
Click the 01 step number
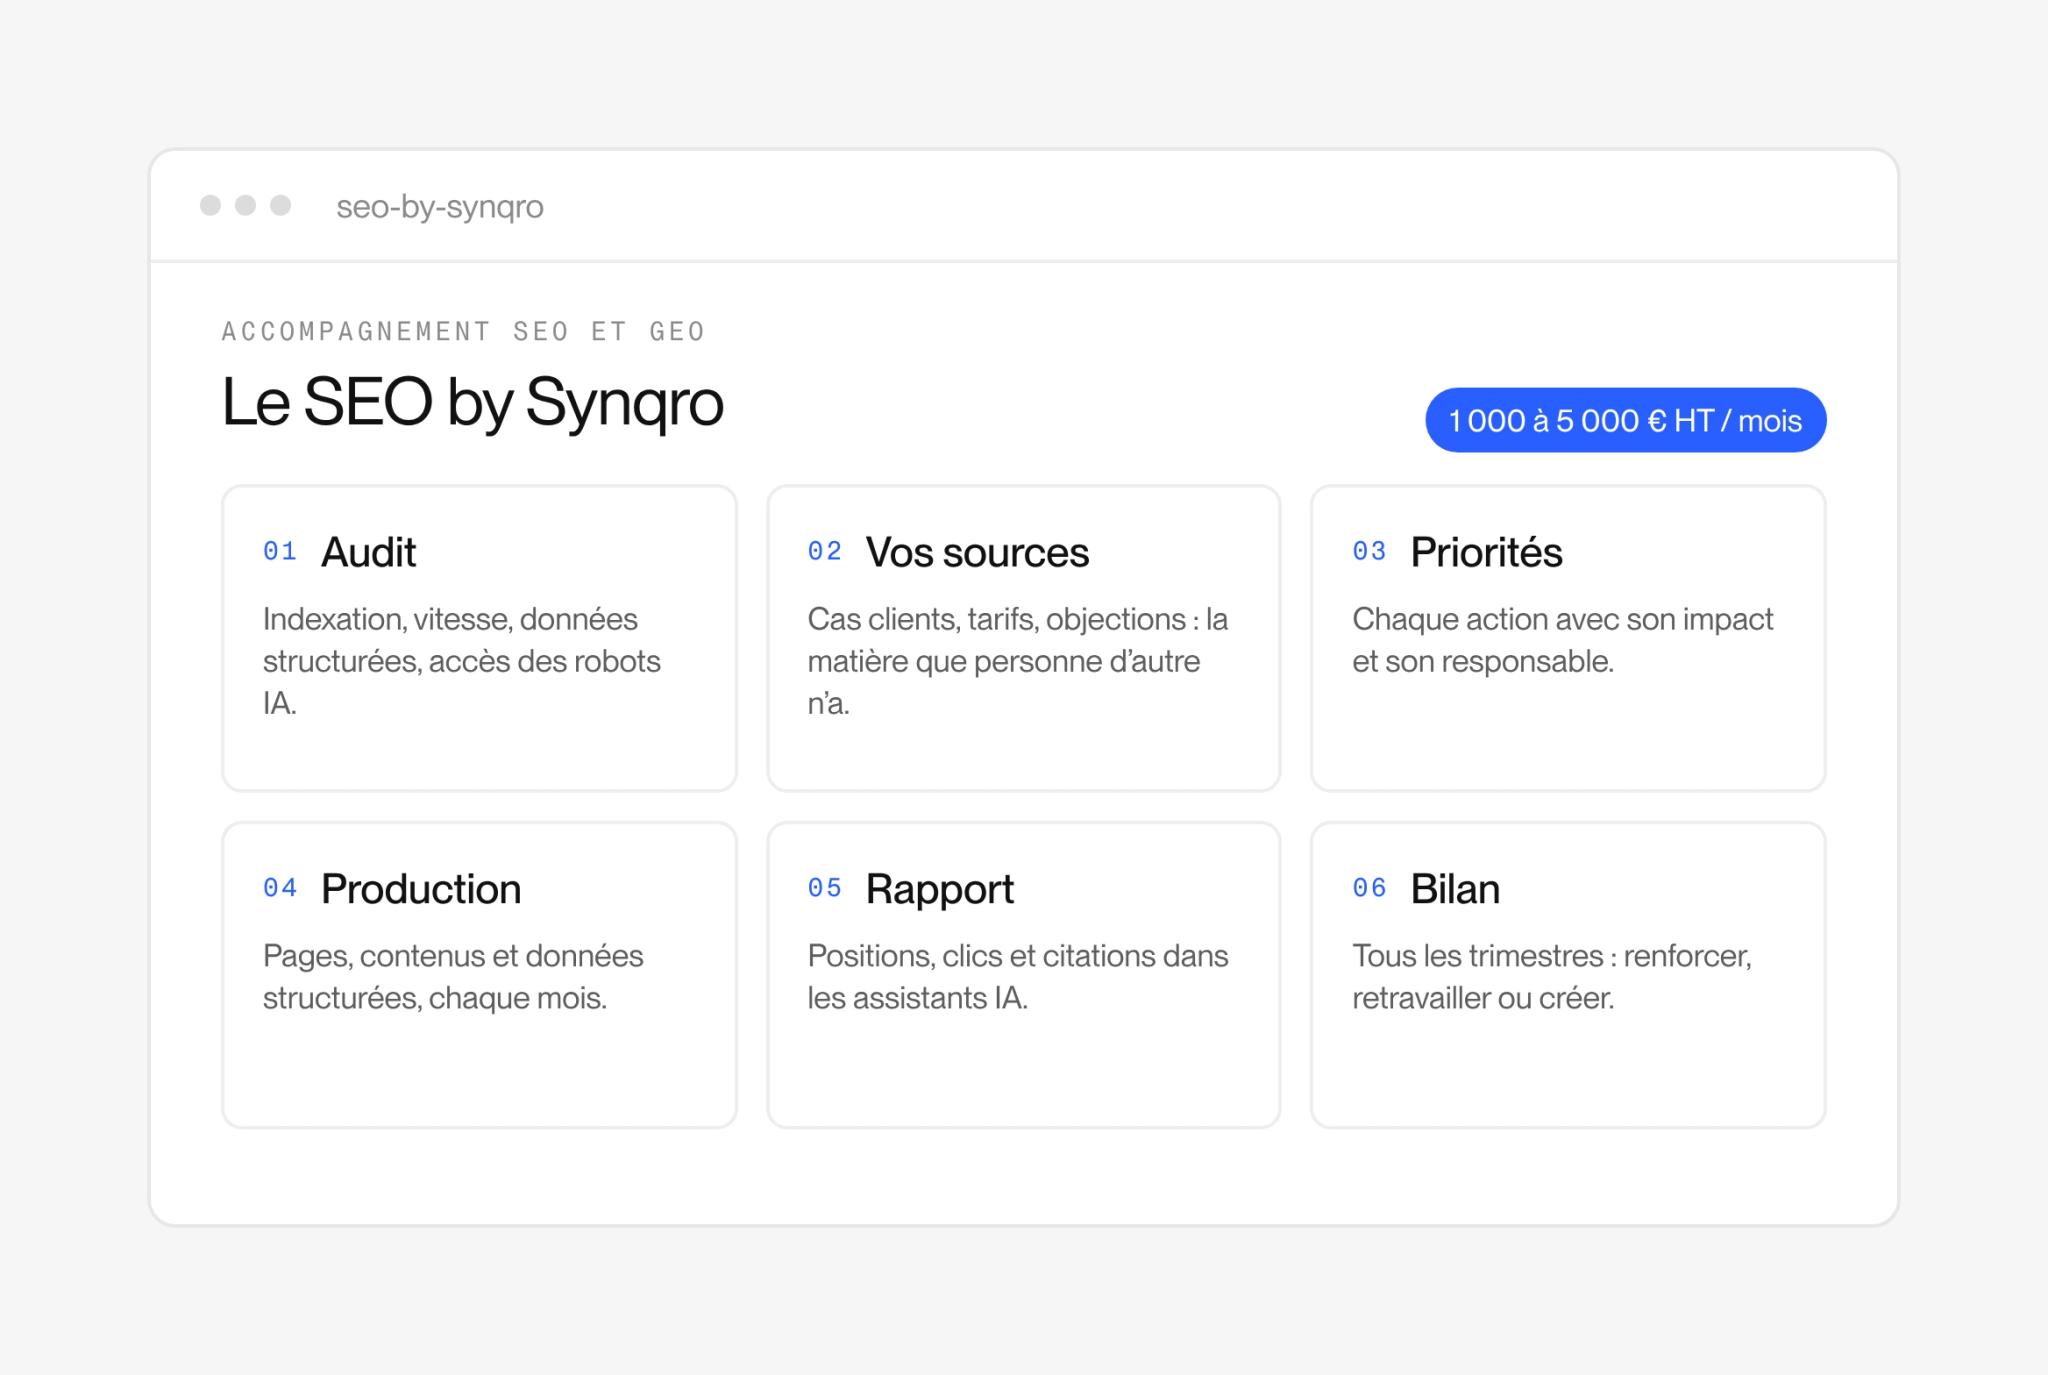(x=280, y=551)
